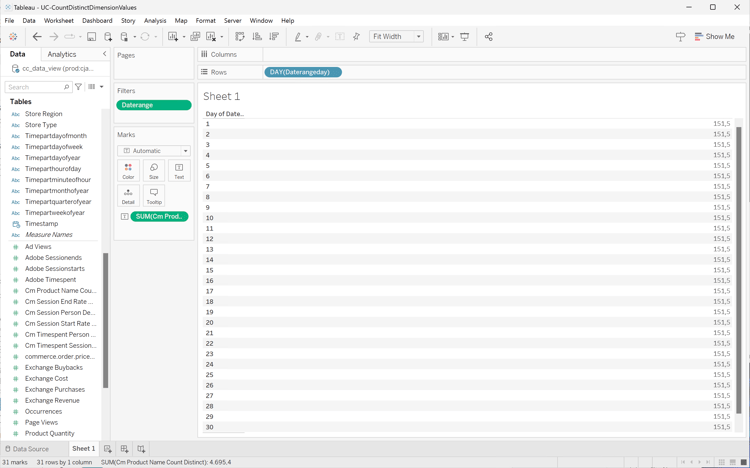Open the Format menu
Viewport: 750px width, 468px height.
coord(205,21)
